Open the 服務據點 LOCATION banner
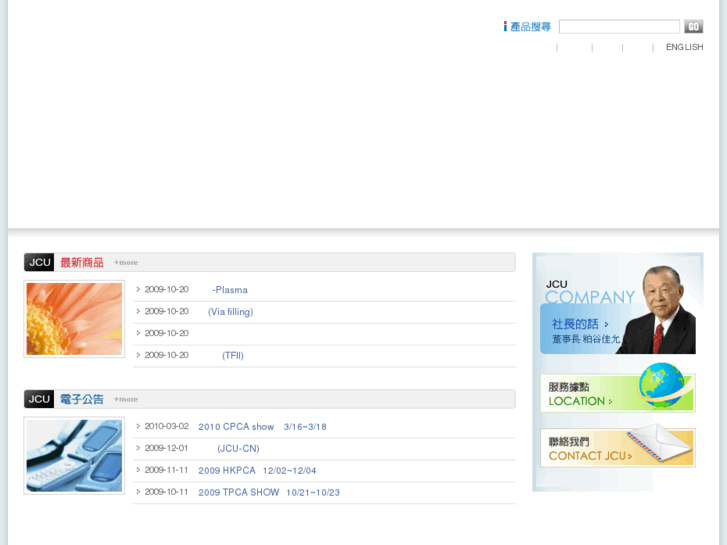Screen dimensions: 727x545 [618, 392]
